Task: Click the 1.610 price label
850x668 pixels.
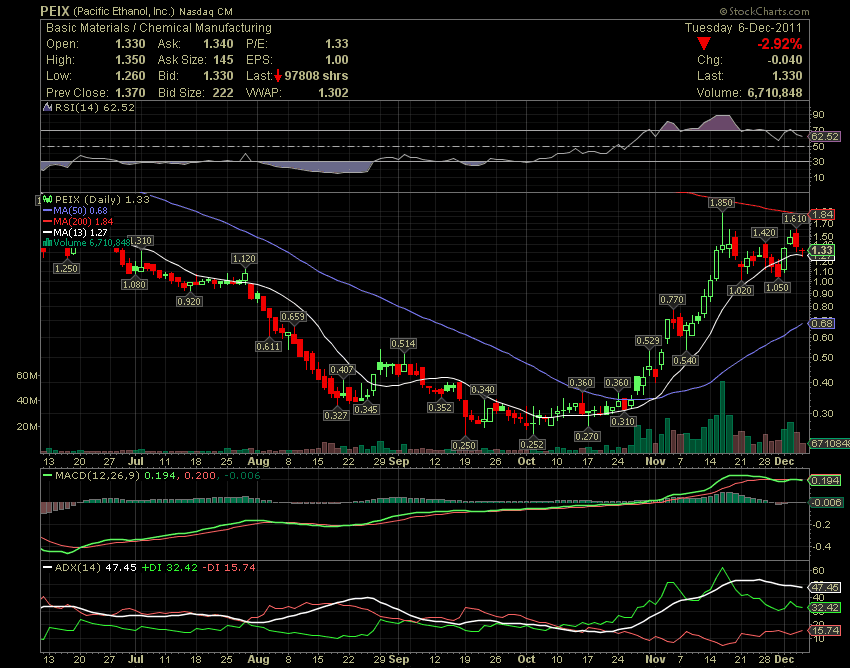Action: 795,219
